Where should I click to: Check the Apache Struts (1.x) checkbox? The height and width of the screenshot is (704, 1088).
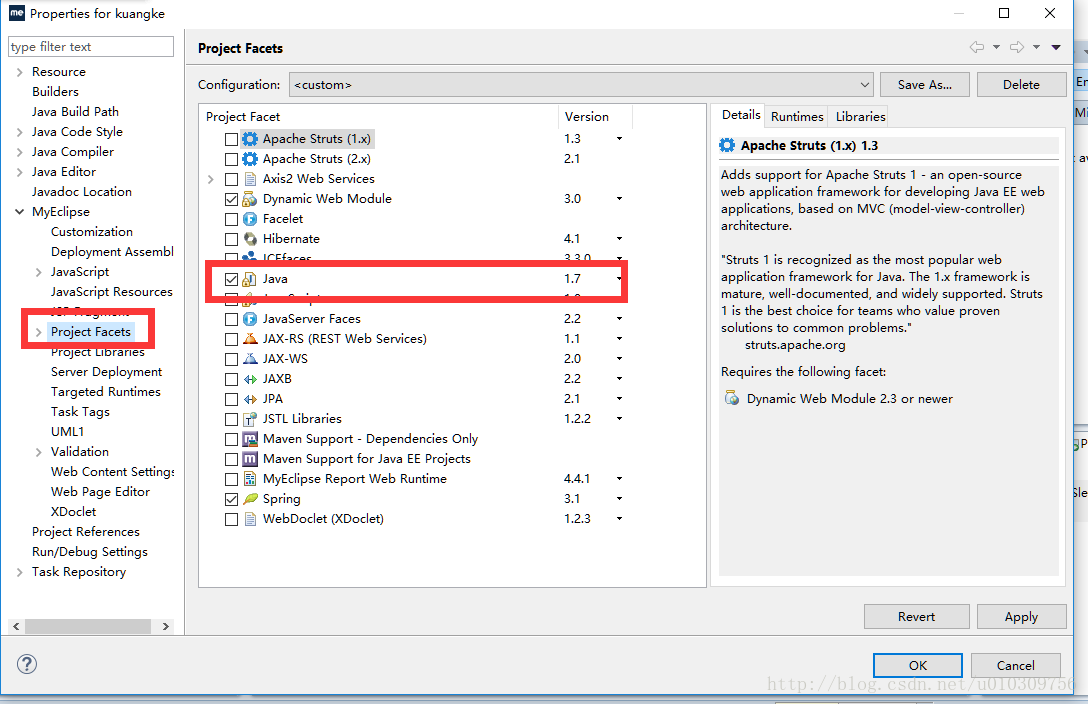click(232, 139)
